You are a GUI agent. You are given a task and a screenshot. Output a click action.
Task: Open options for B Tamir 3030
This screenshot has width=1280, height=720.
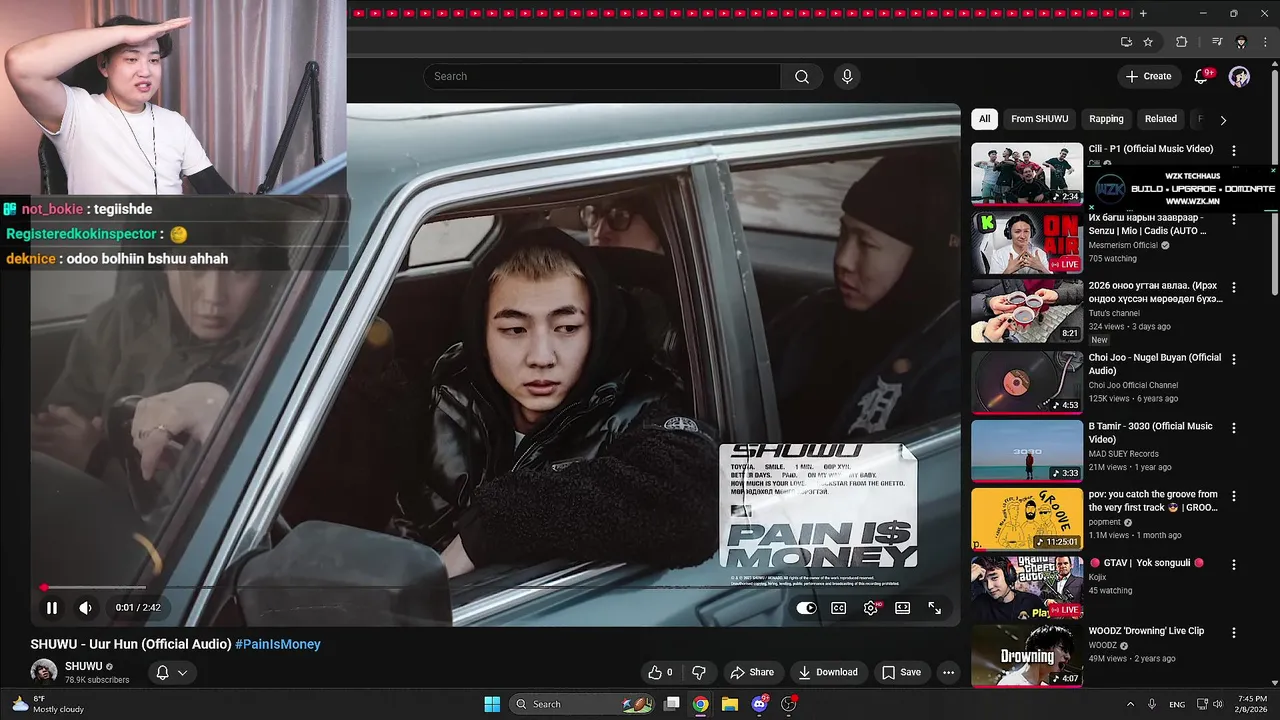pyautogui.click(x=1233, y=427)
